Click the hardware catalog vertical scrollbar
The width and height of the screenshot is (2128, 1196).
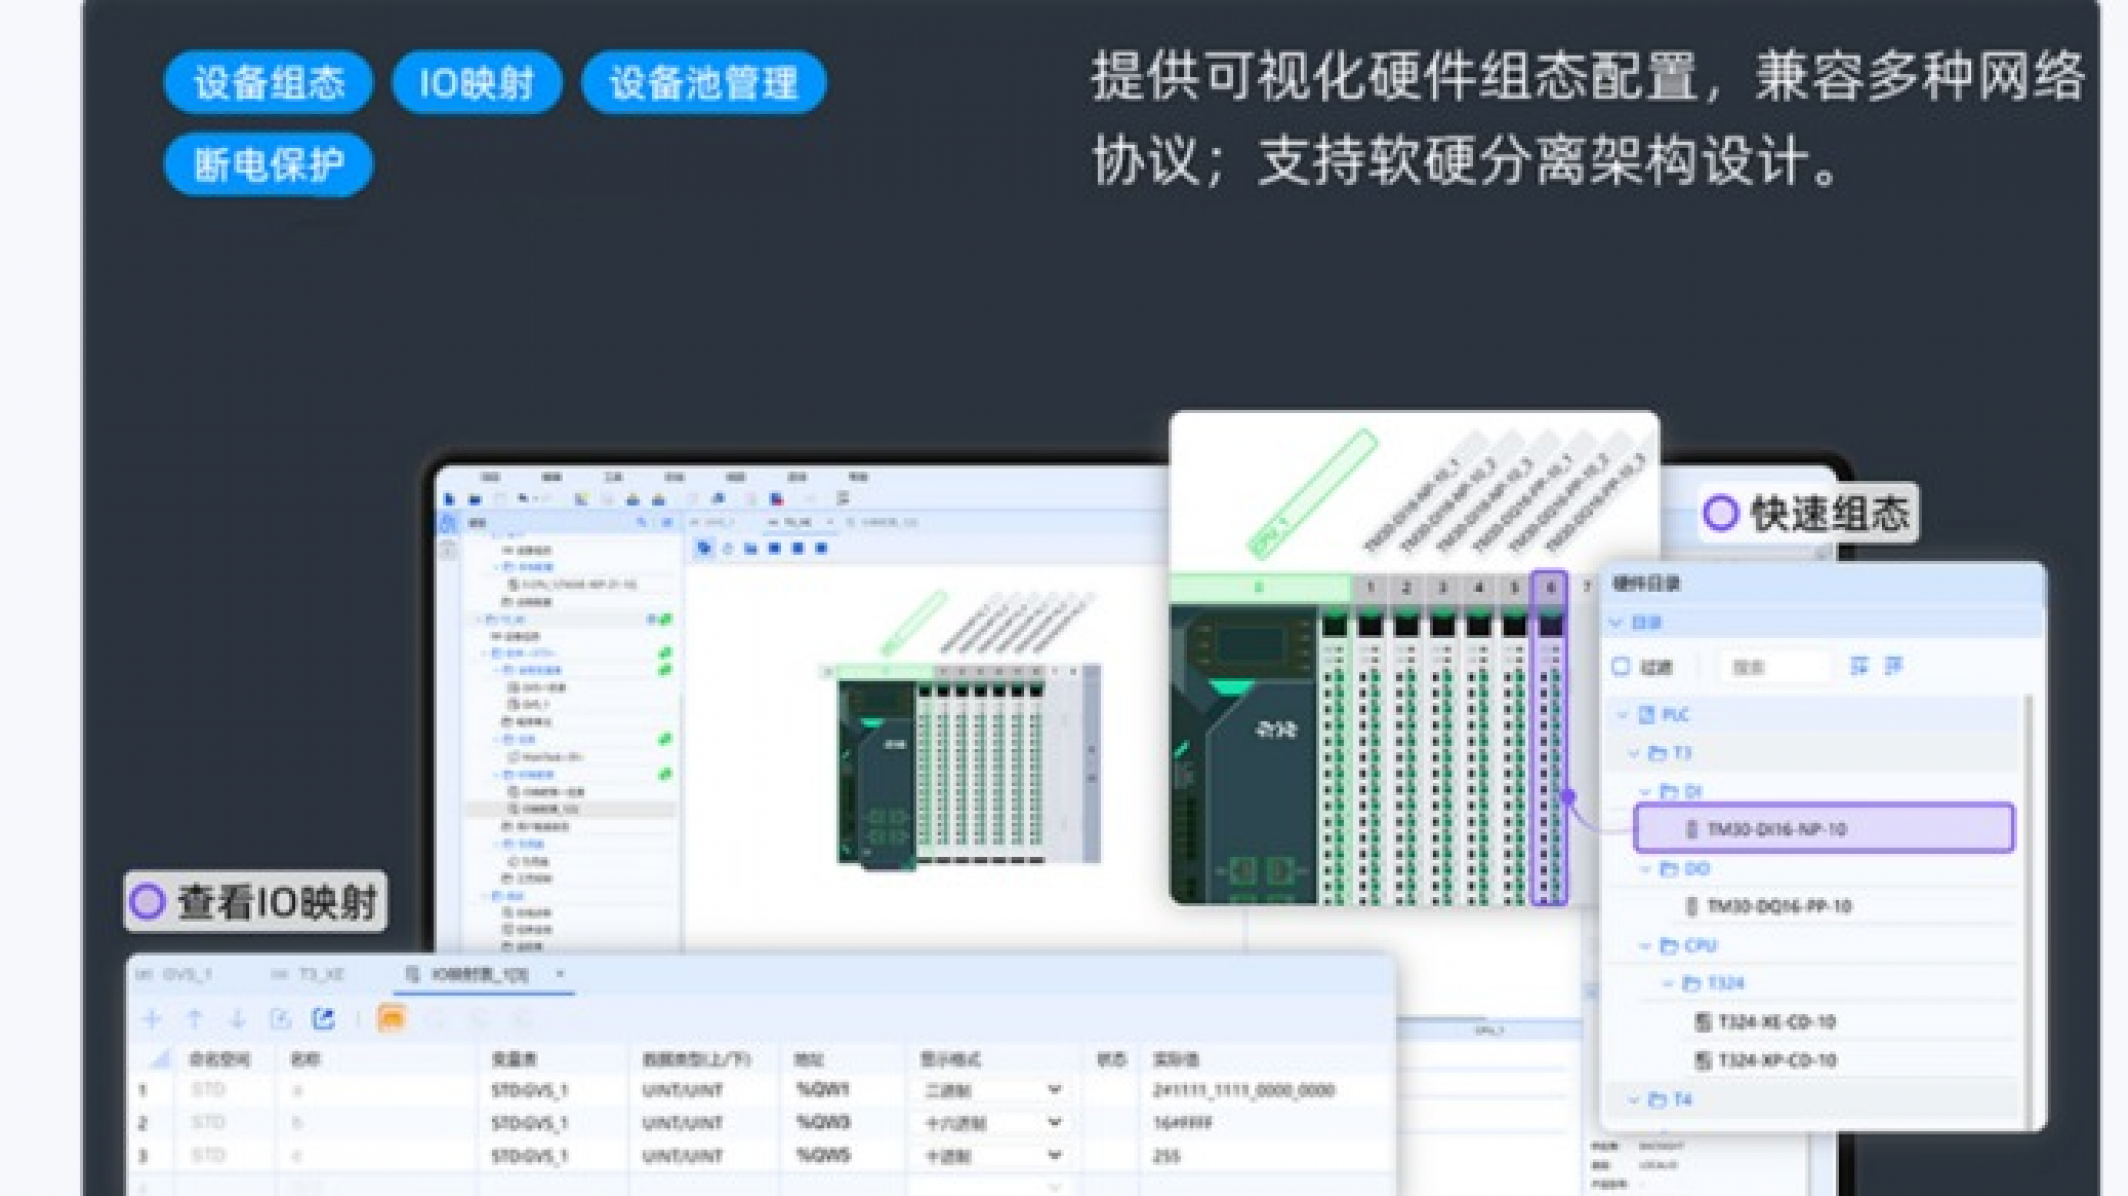tap(2029, 910)
